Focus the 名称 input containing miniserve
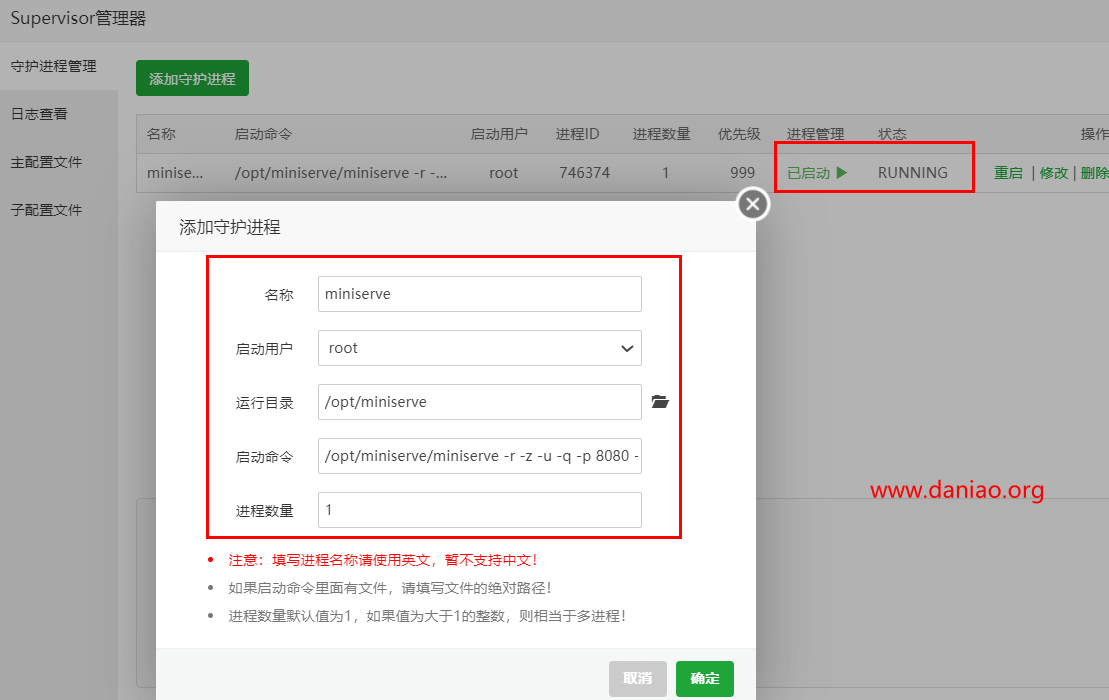 point(480,294)
